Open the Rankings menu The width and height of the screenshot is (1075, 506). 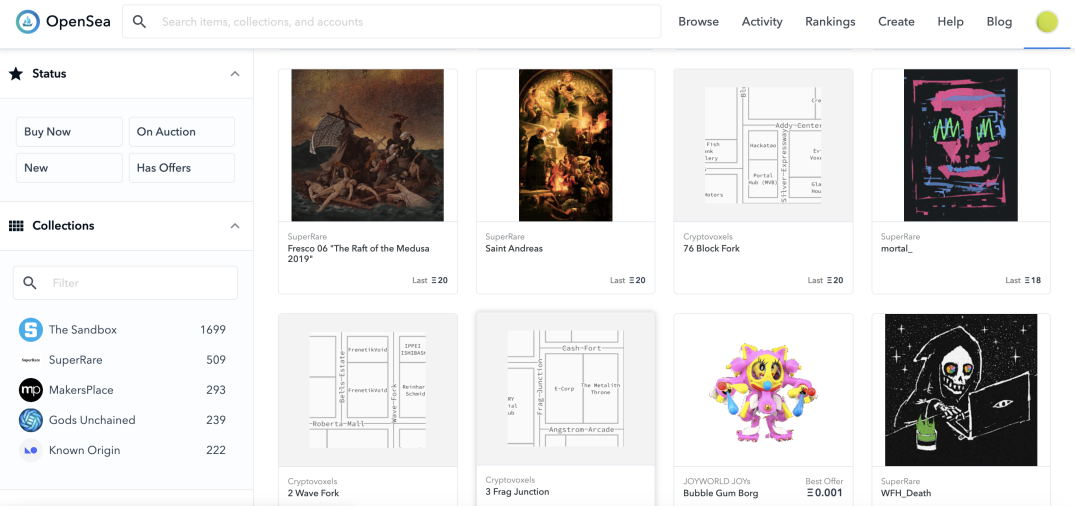(830, 22)
